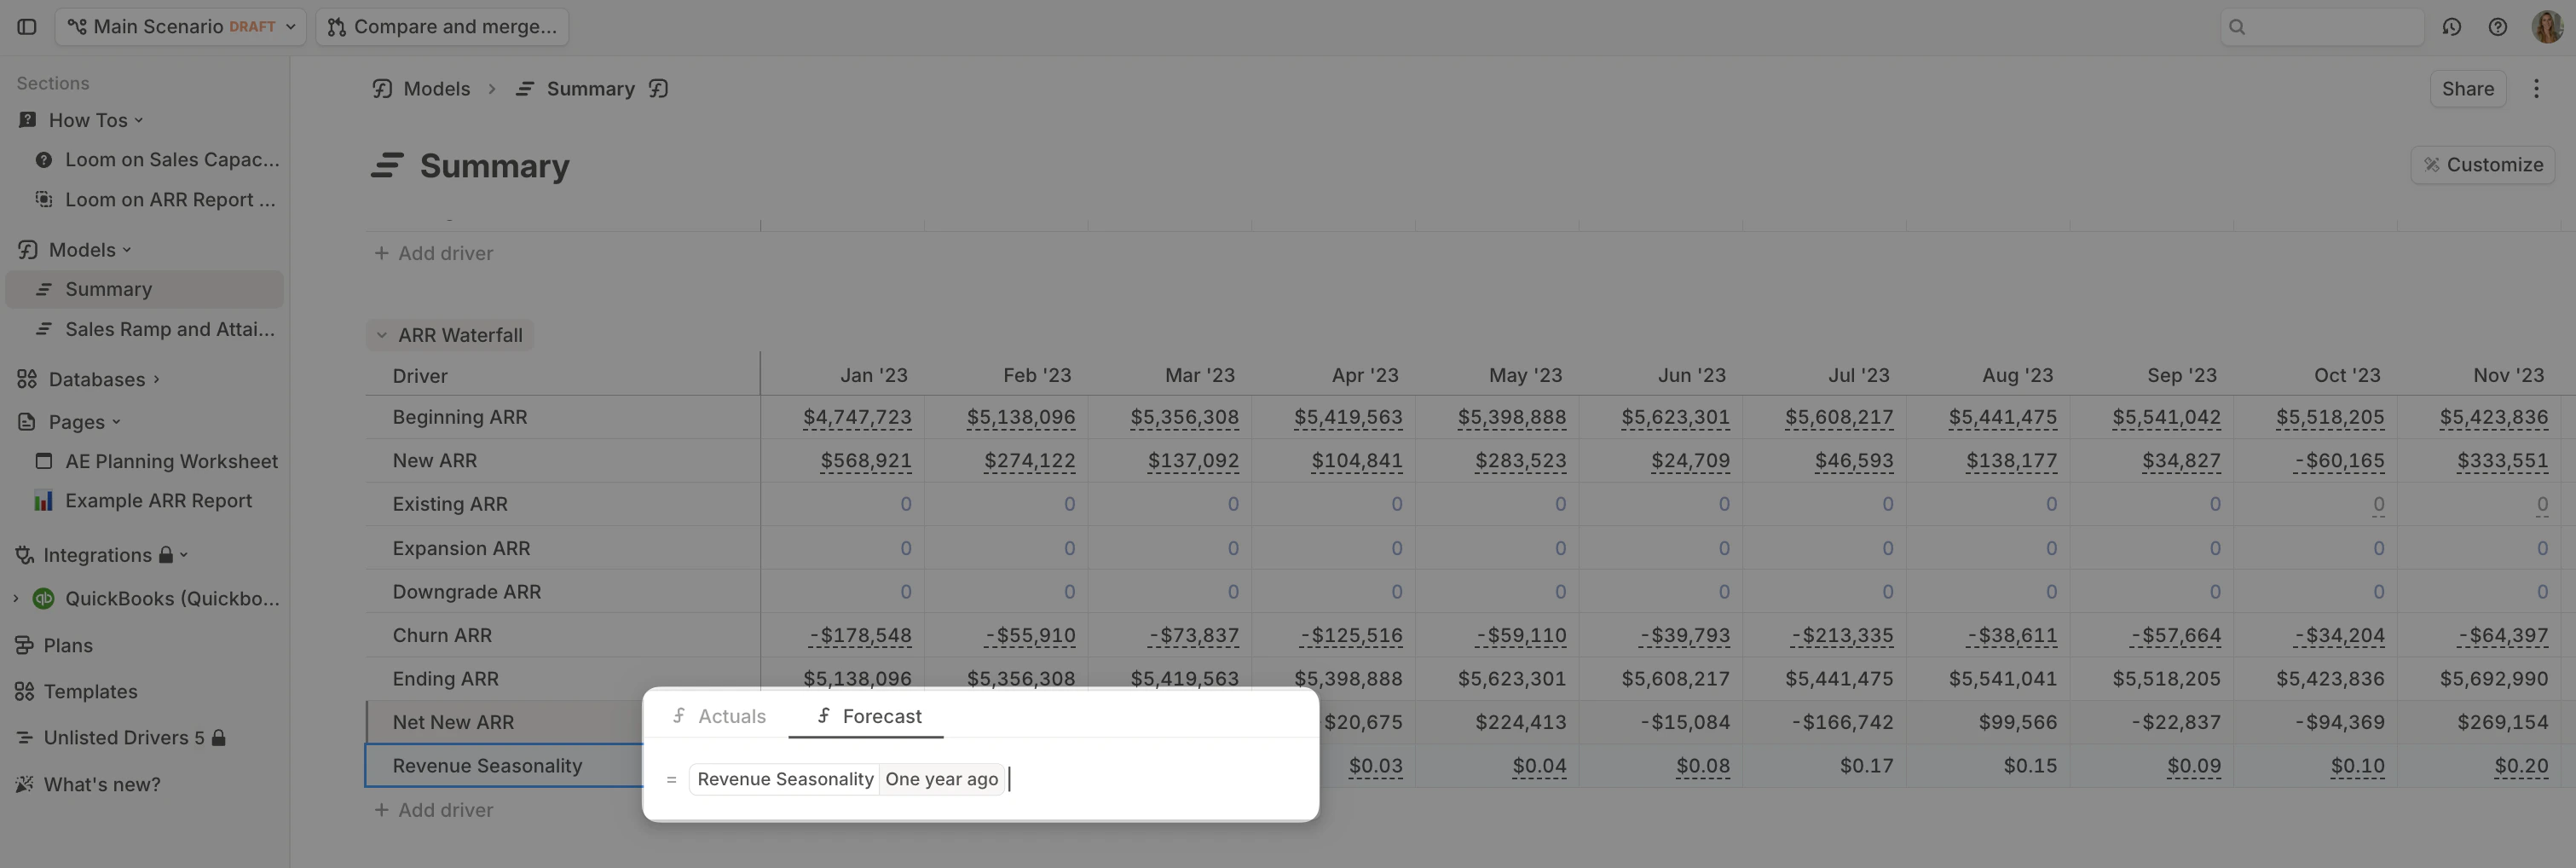Click Nov '23 Revenue Seasonality $0.20
2576x868 pixels.
point(2521,766)
